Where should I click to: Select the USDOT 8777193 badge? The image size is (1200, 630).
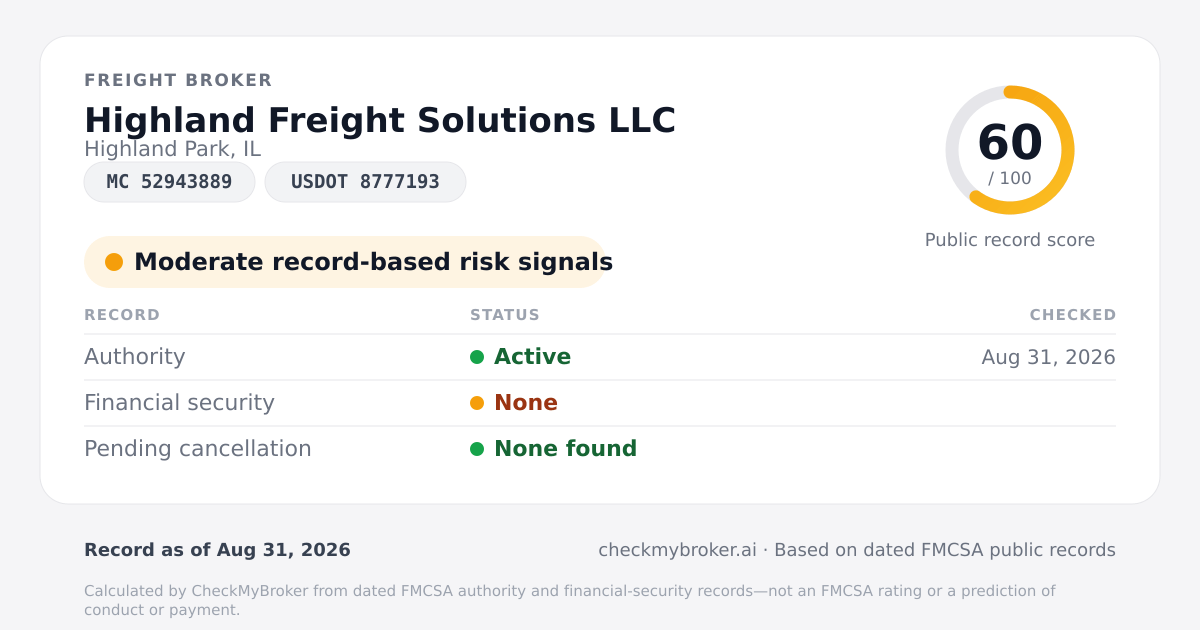[365, 182]
